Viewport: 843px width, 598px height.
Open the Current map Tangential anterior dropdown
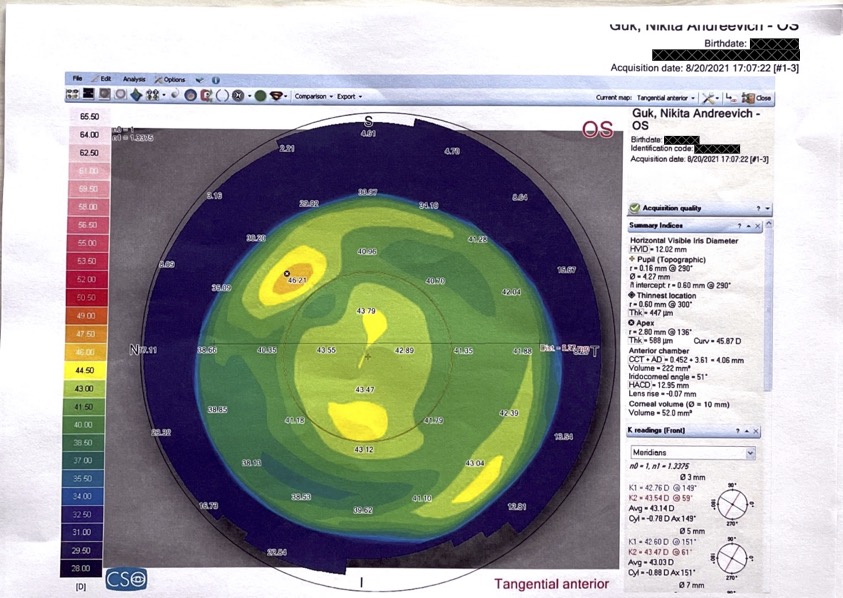667,98
